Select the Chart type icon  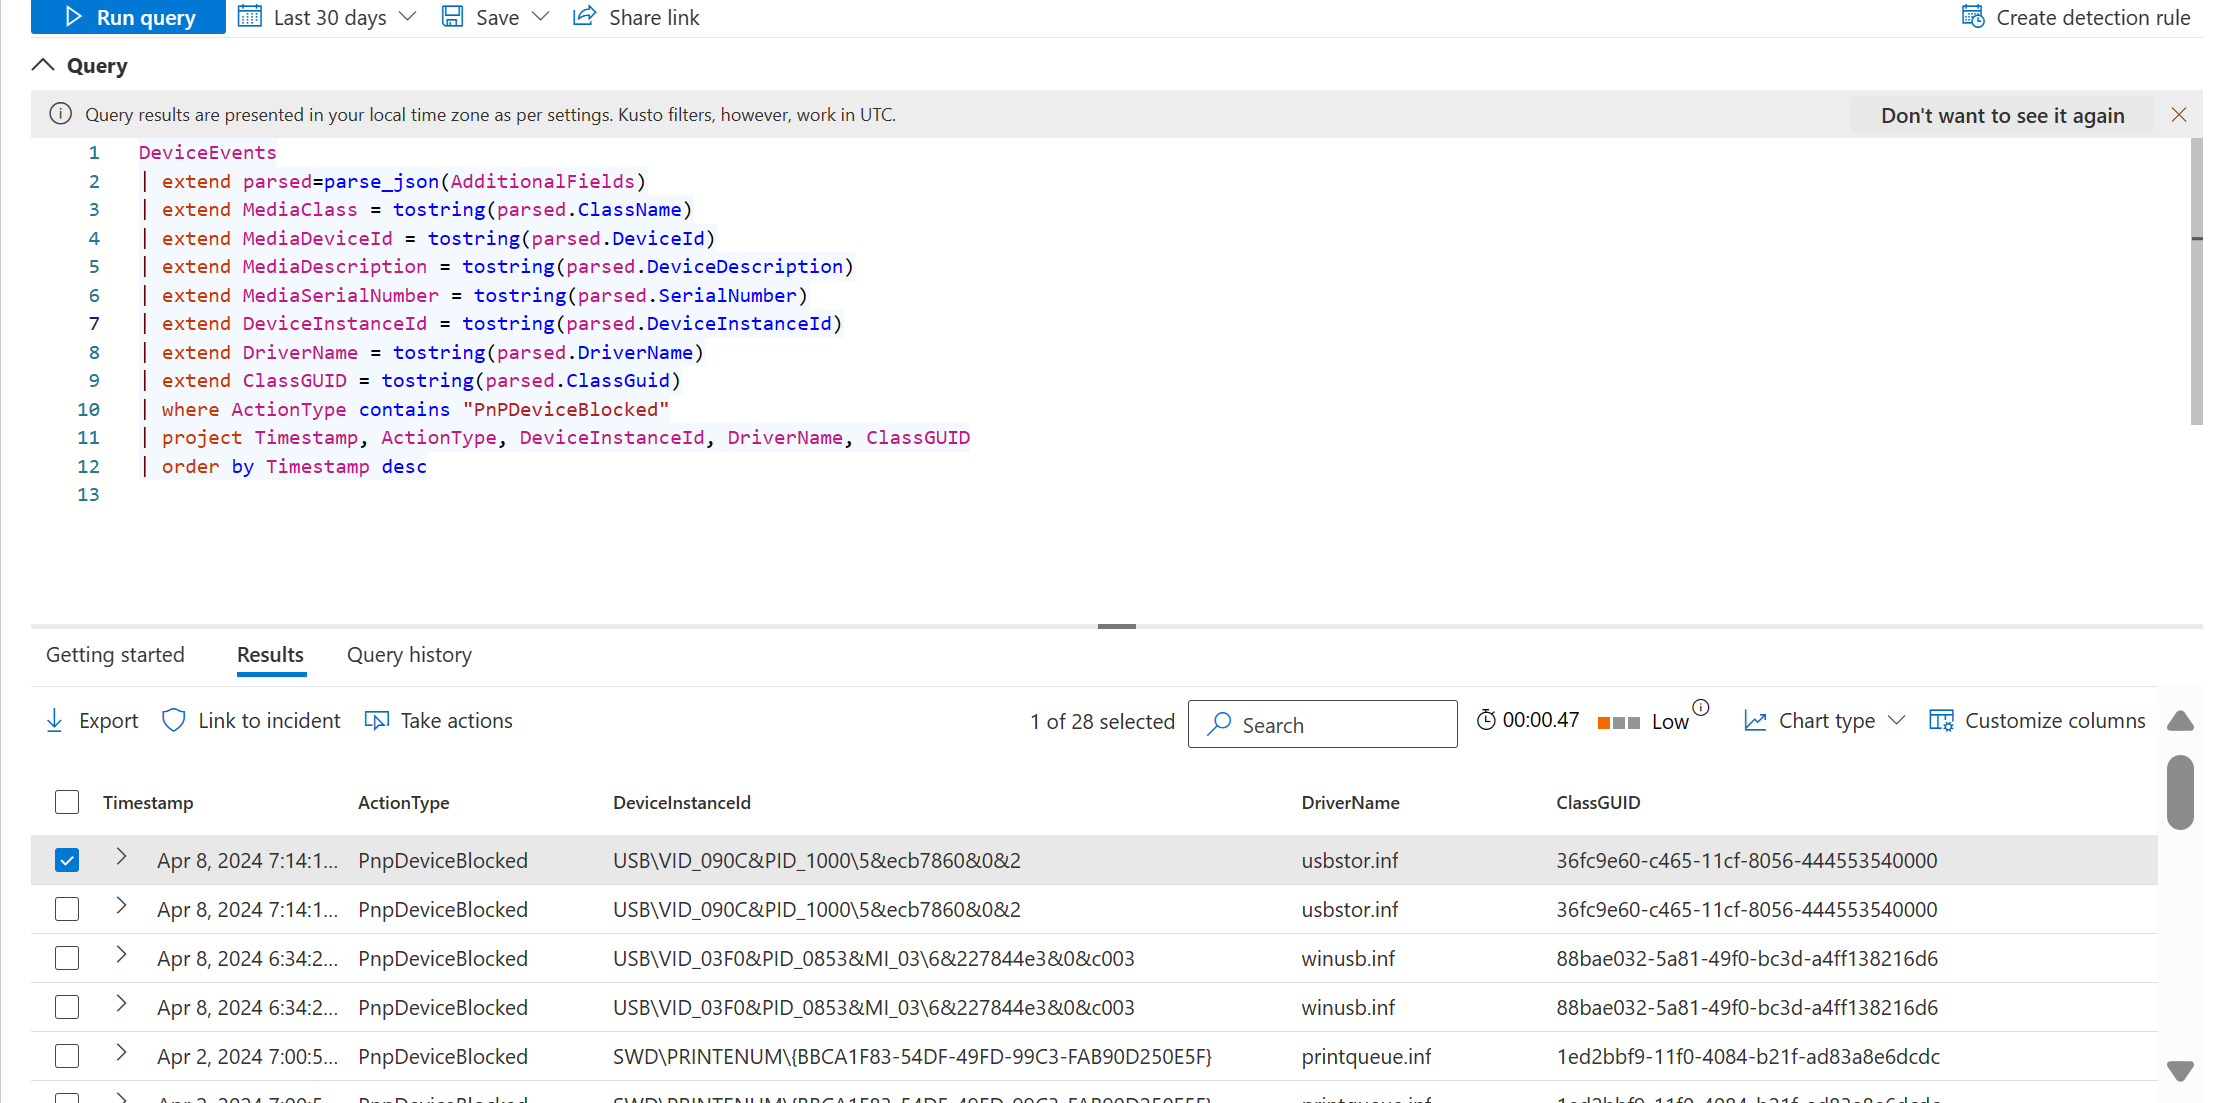pyautogui.click(x=1756, y=719)
